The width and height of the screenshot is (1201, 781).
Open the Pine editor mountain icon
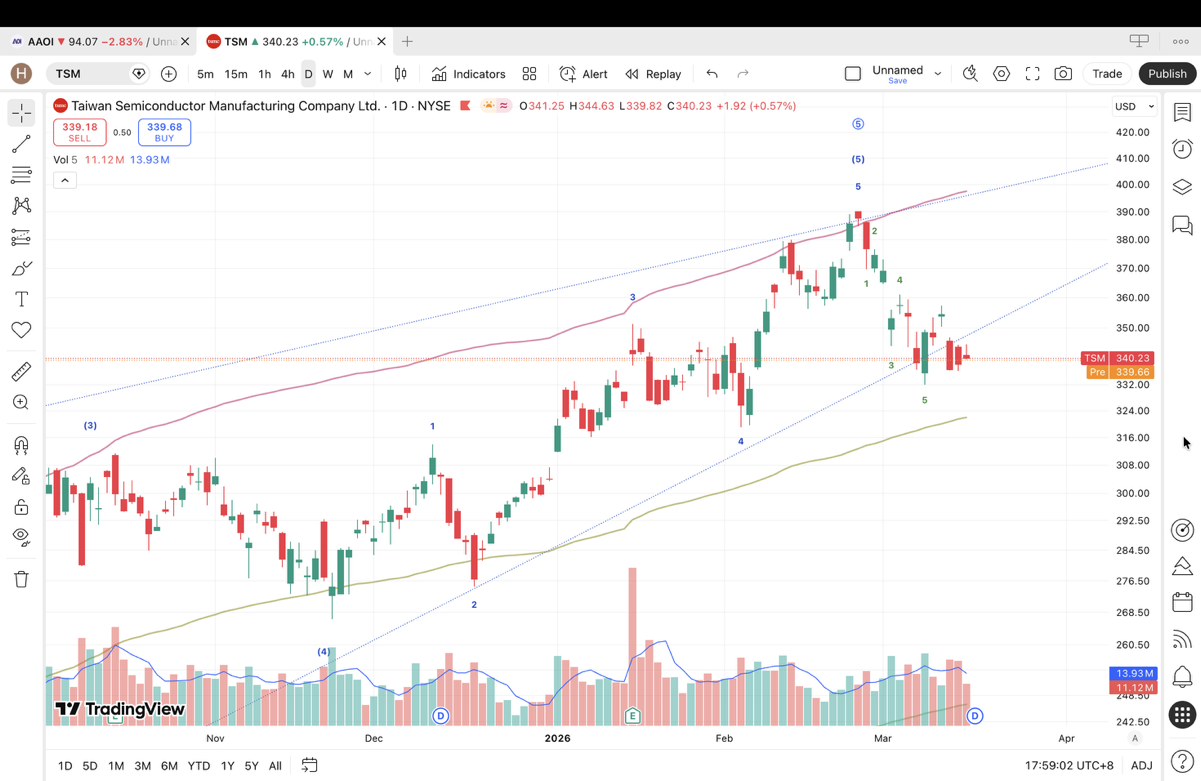pyautogui.click(x=1182, y=566)
